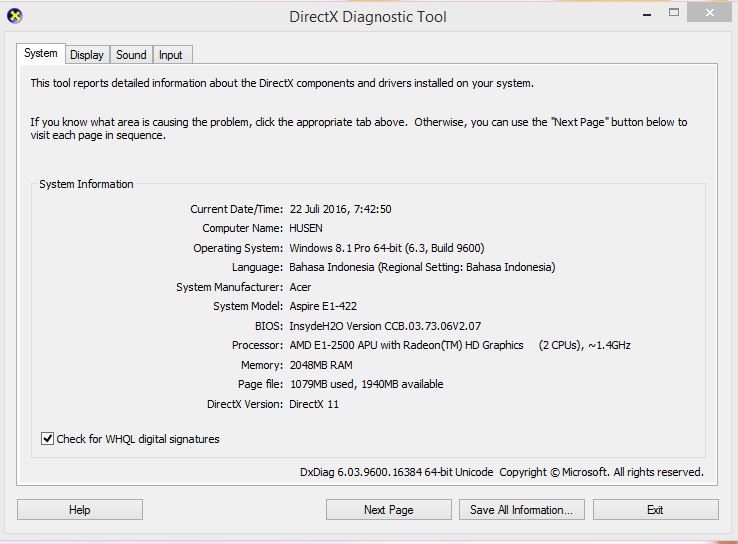Toggle Check for WHQL digital signatures checkbox
The image size is (738, 544).
coord(47,439)
